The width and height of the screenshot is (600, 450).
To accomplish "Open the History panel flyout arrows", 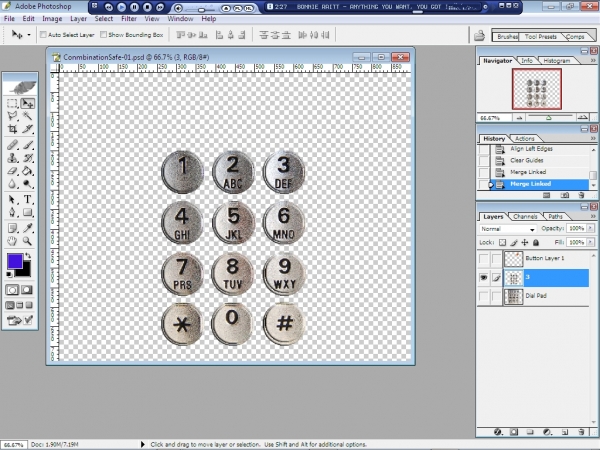I will pyautogui.click(x=593, y=139).
